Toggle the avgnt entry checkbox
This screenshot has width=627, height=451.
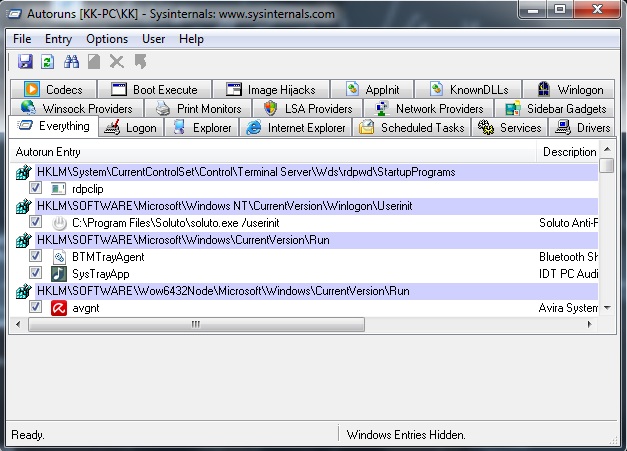pyautogui.click(x=35, y=307)
